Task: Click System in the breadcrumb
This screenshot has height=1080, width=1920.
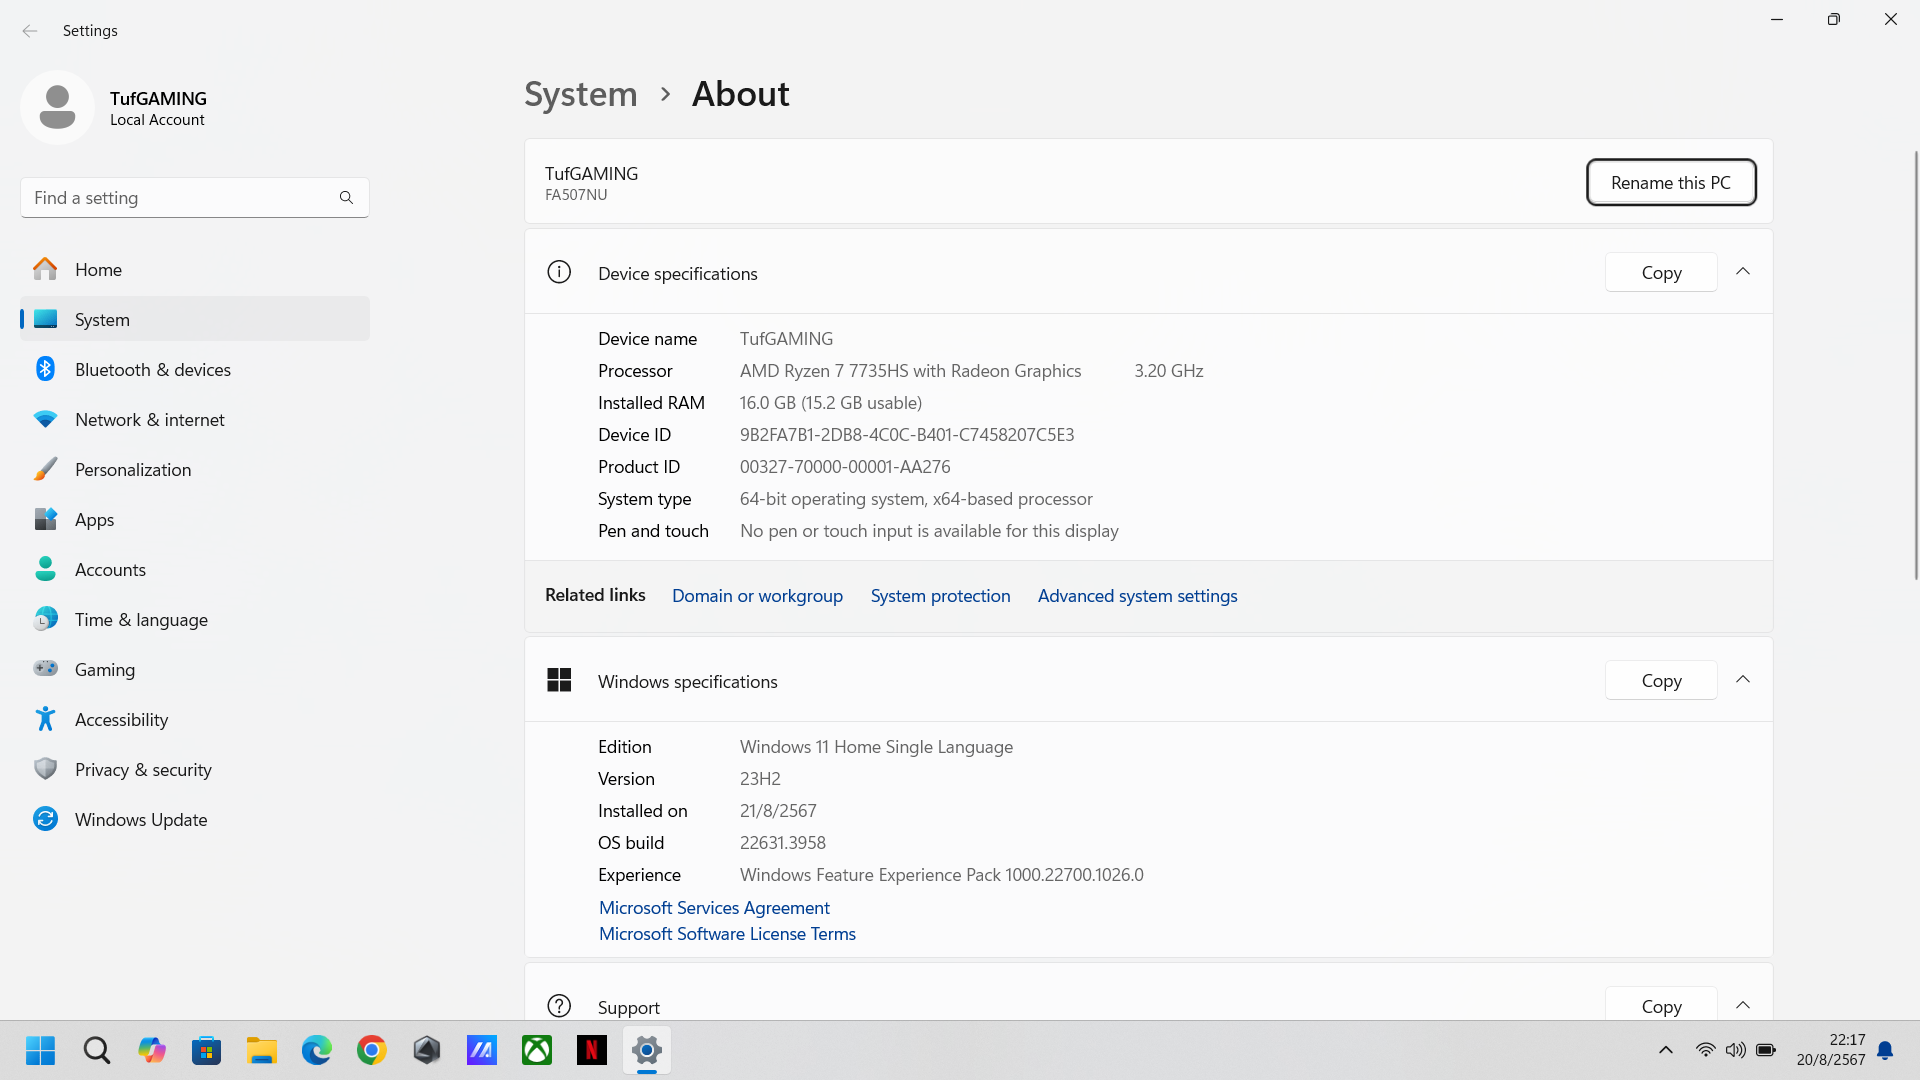Action: click(581, 94)
